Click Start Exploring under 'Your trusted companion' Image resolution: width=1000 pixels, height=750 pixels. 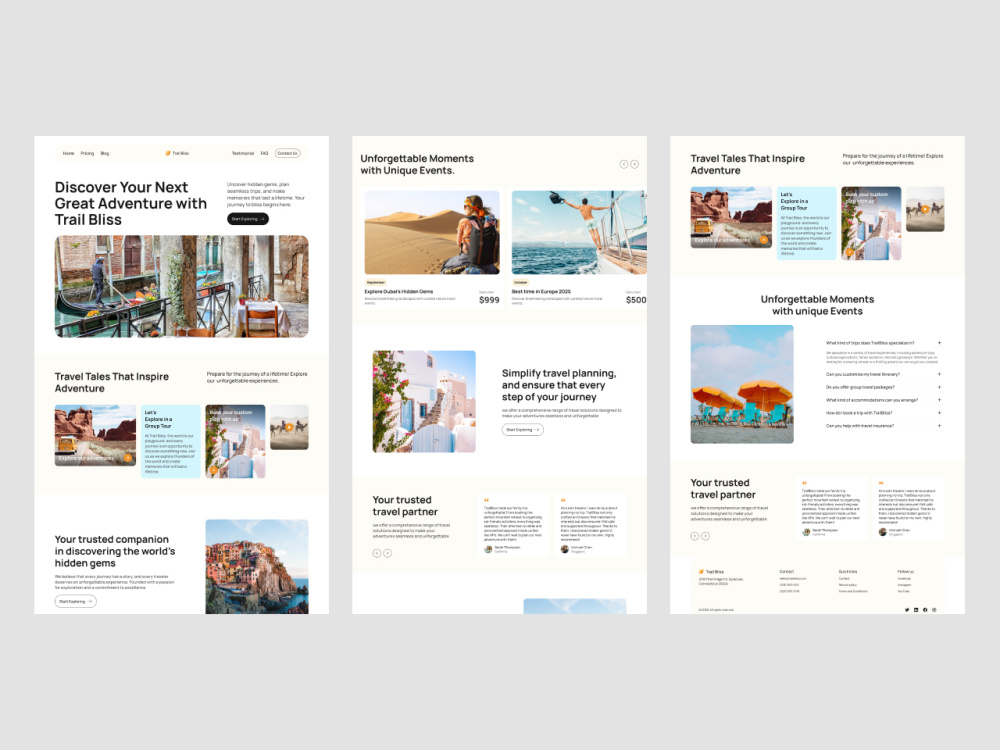click(x=75, y=601)
